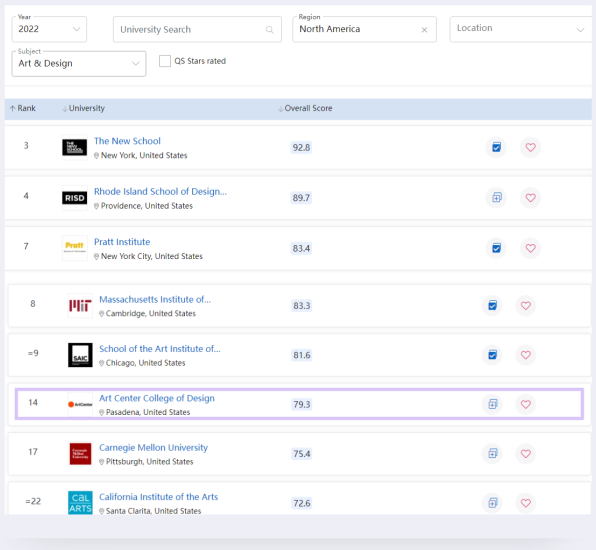Viewport: 596px width, 550px height.
Task: Favorite Carnegie Mellon University heart icon
Action: (x=526, y=453)
